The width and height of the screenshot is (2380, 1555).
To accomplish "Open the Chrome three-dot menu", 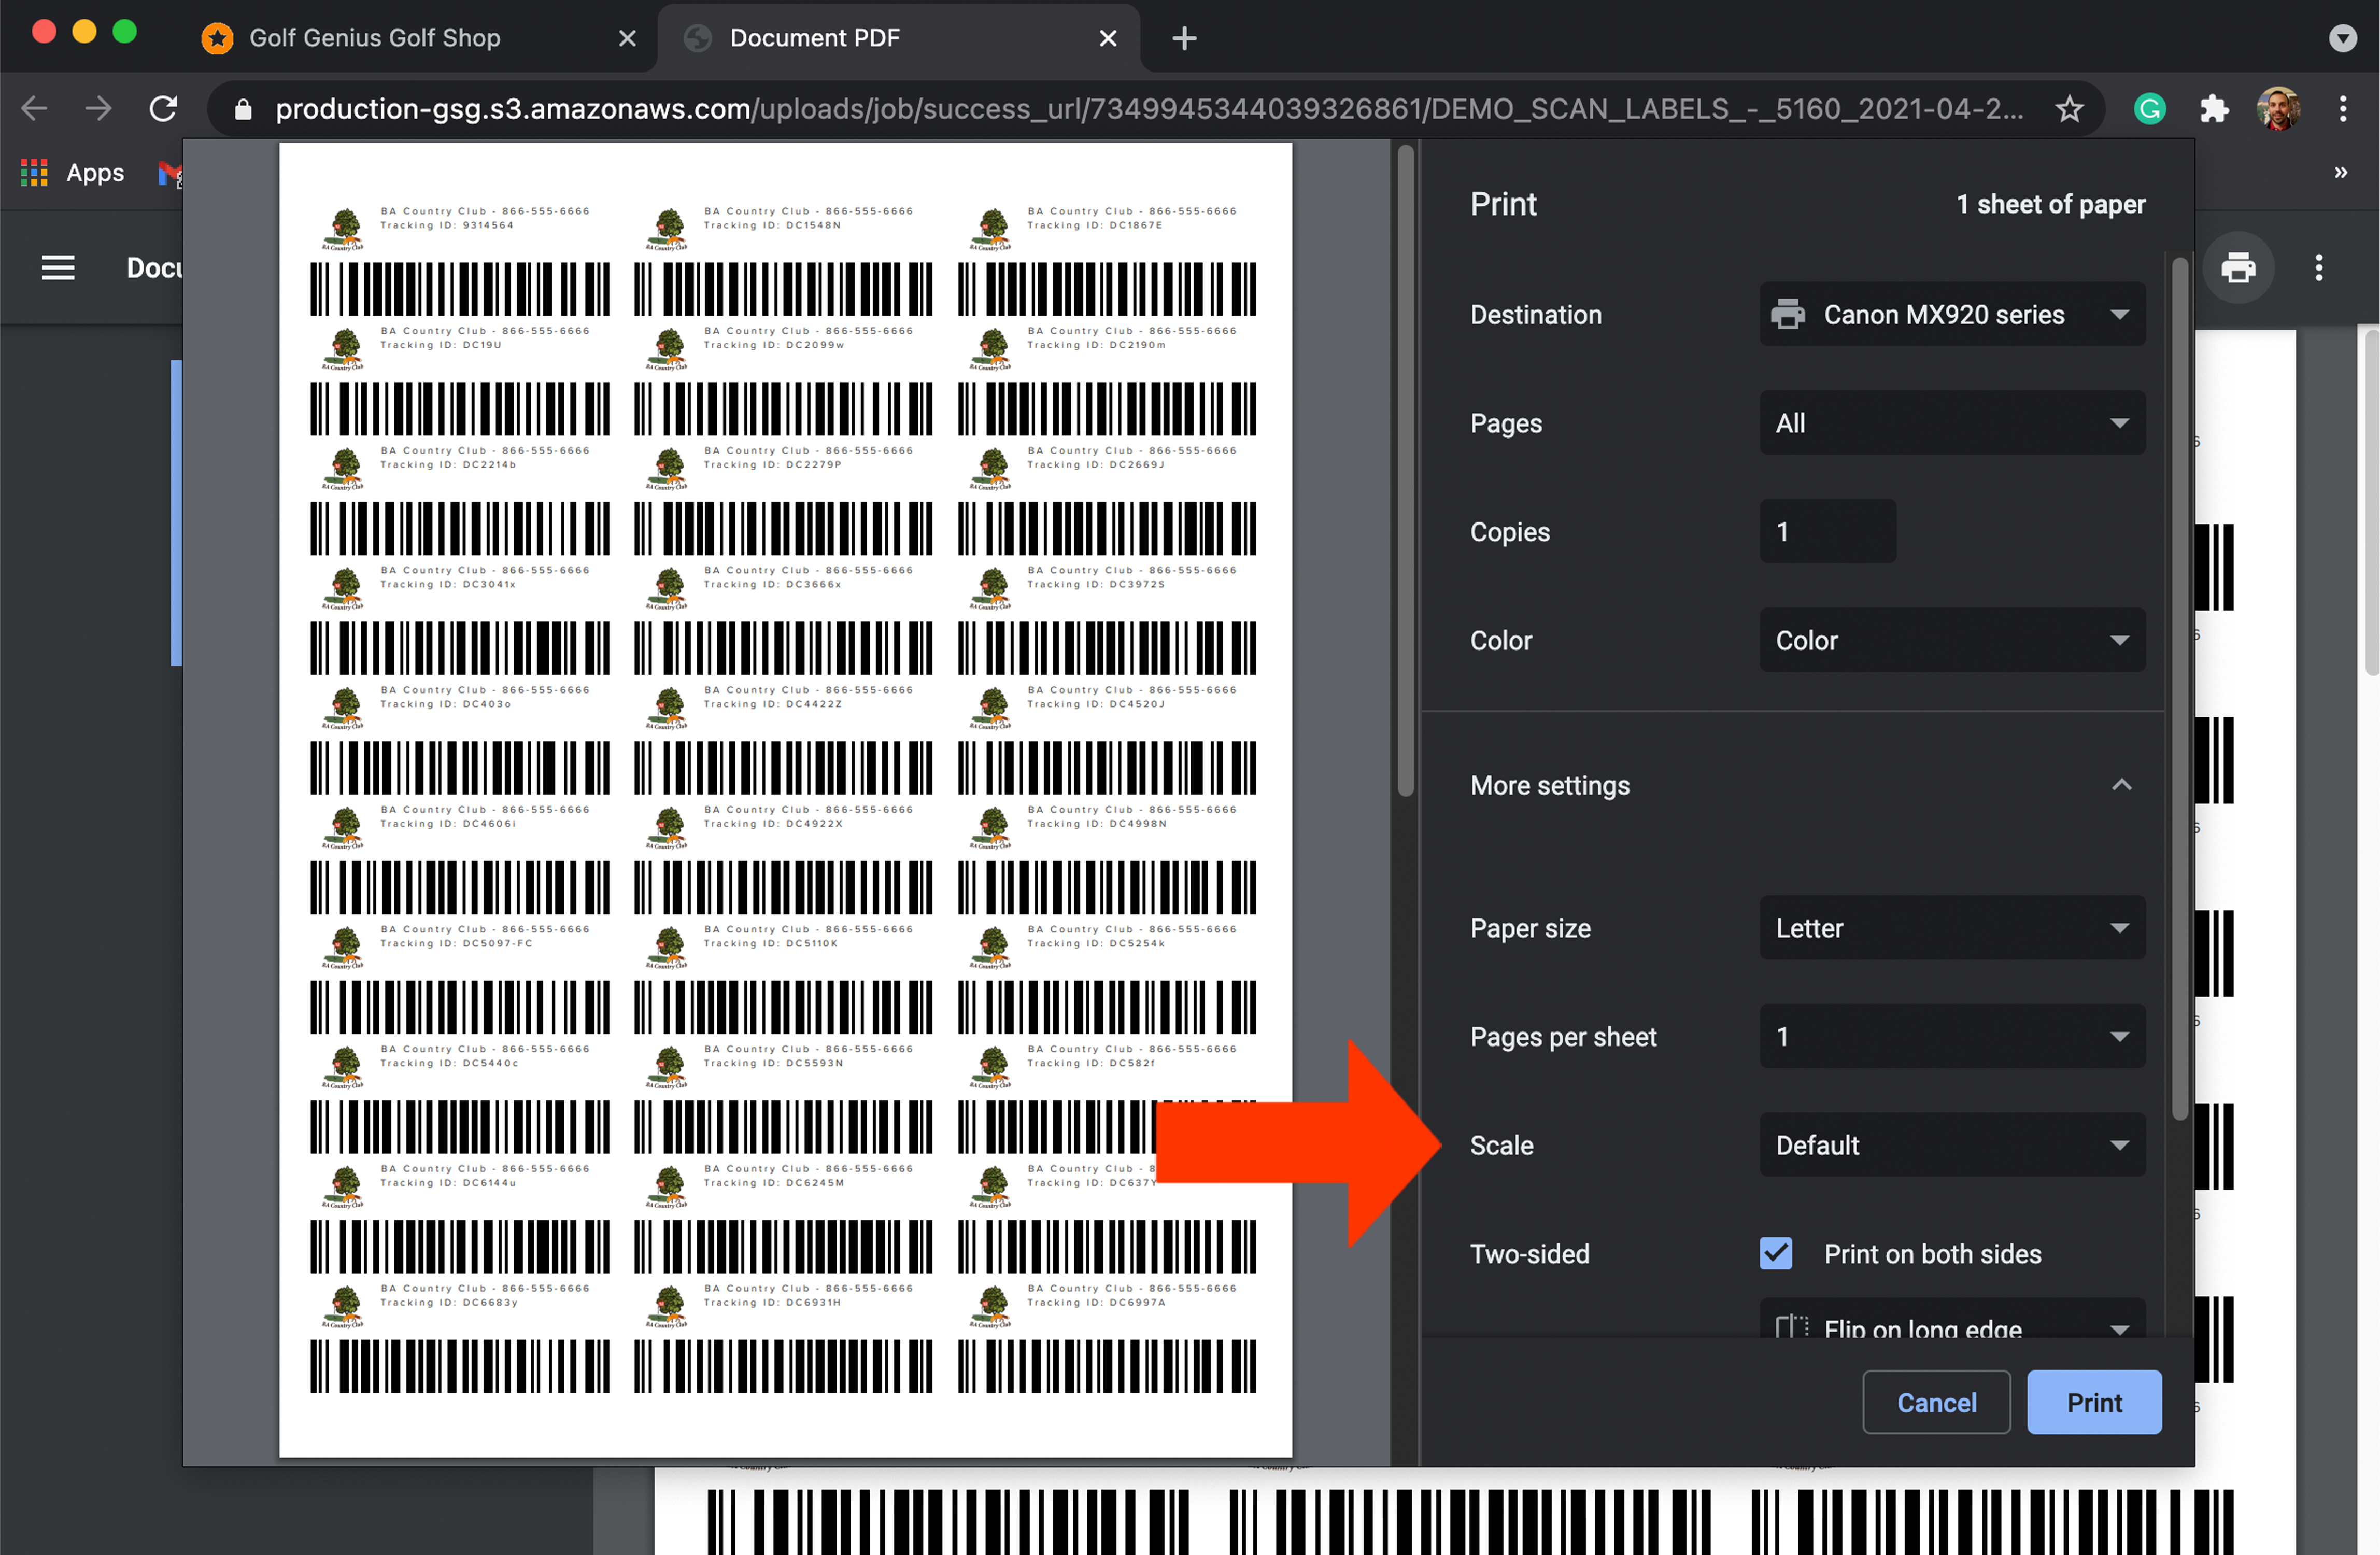I will tap(2343, 108).
